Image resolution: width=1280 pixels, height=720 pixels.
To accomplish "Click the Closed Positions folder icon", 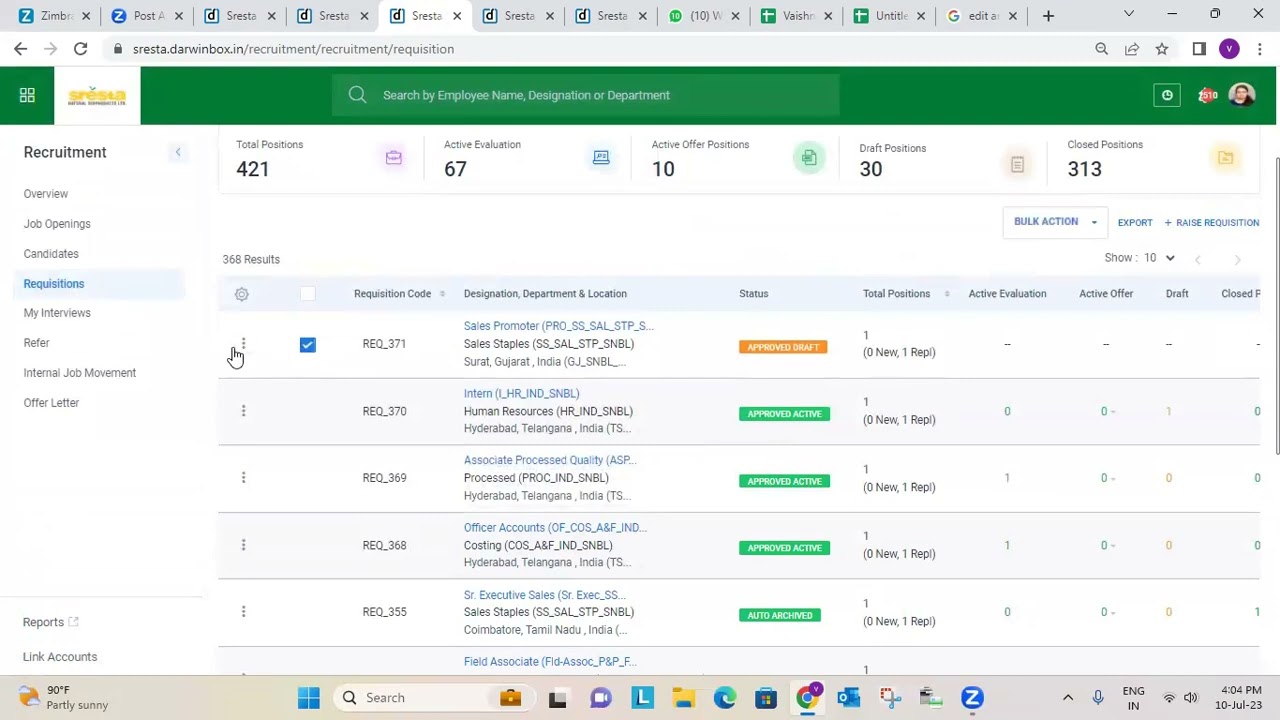I will click(x=1225, y=158).
